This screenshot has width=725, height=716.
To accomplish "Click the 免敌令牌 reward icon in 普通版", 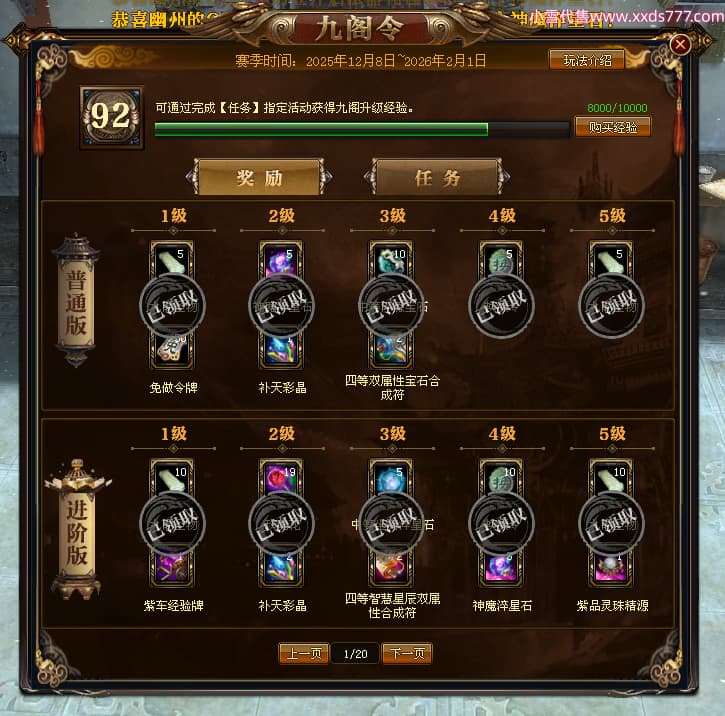I will click(172, 349).
